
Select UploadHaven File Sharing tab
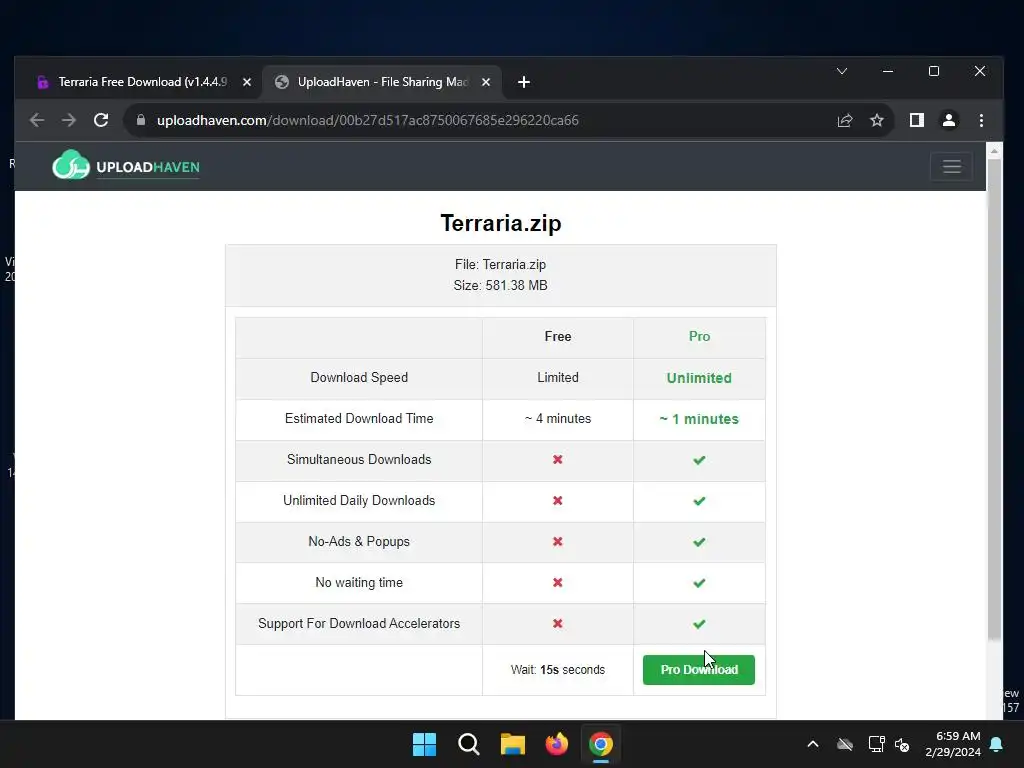click(x=382, y=82)
